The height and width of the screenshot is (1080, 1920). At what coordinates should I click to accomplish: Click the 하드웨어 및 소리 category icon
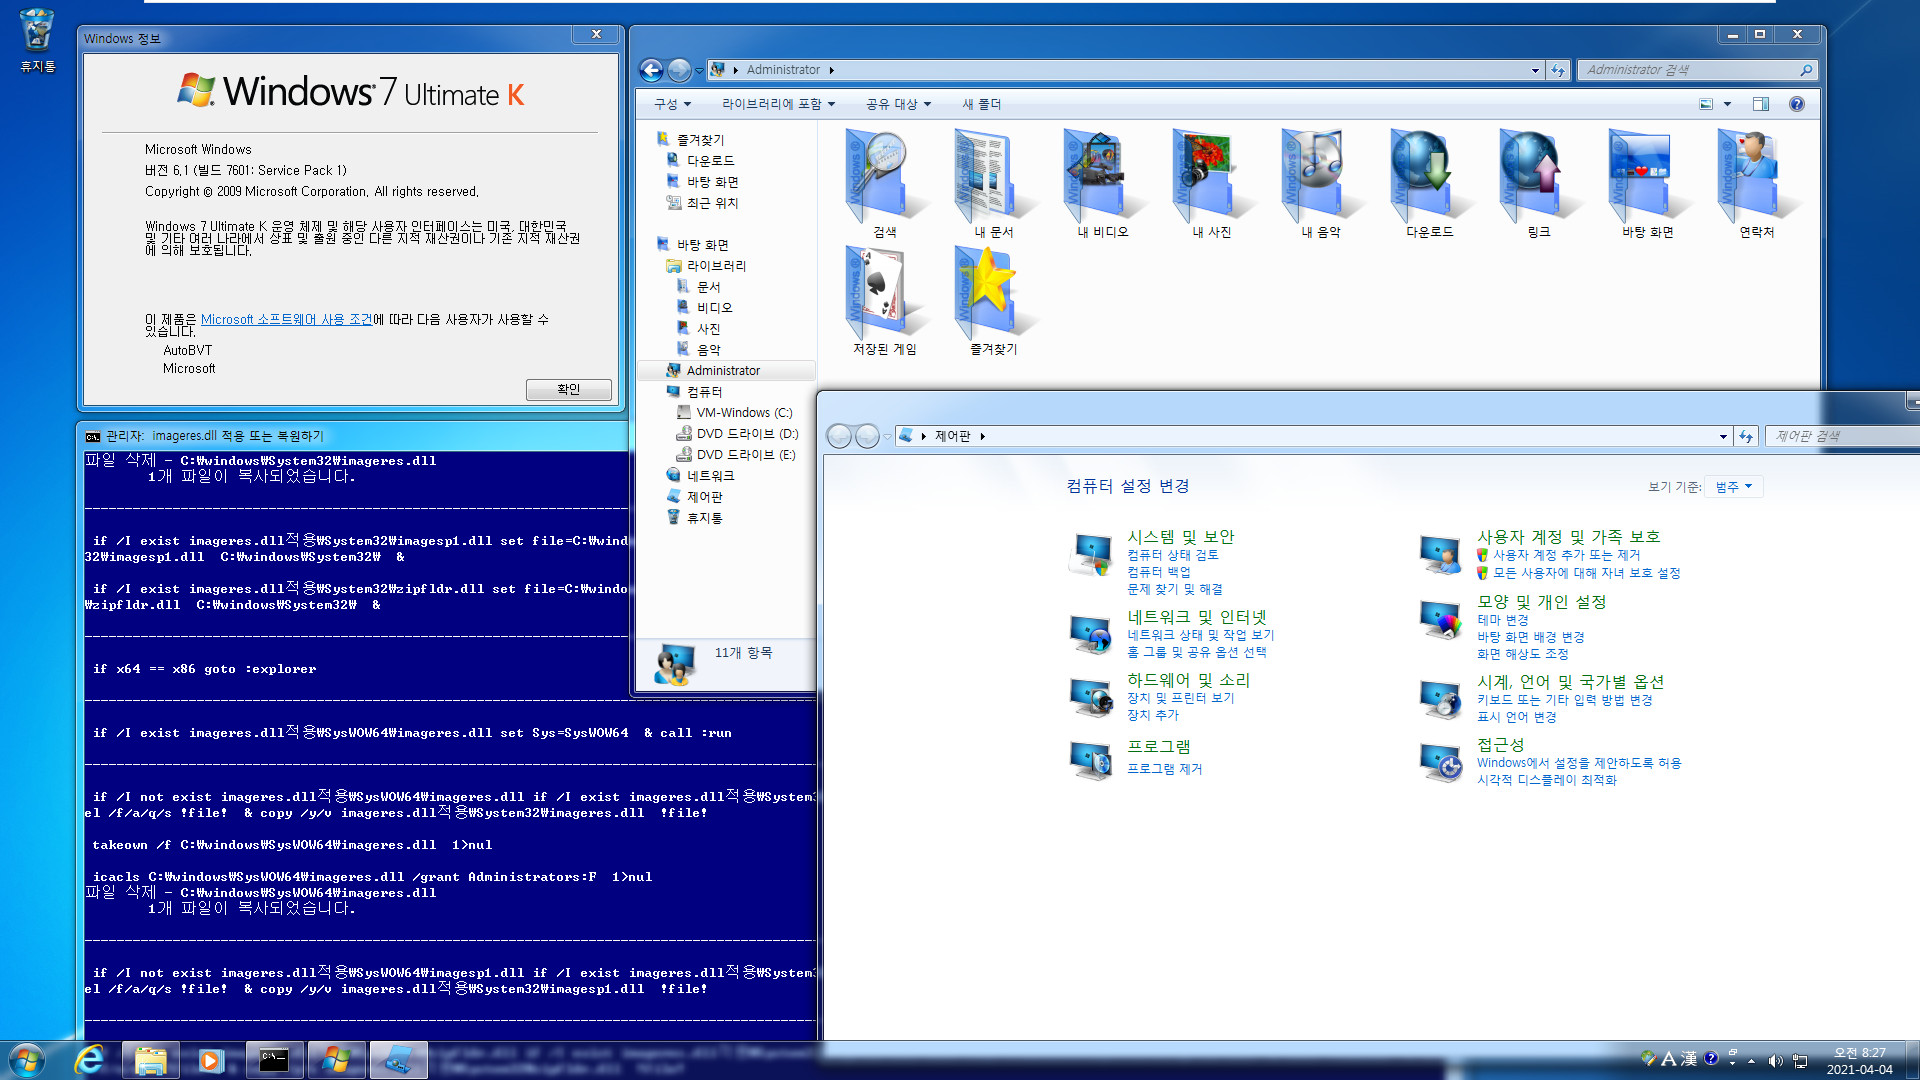(x=1091, y=697)
